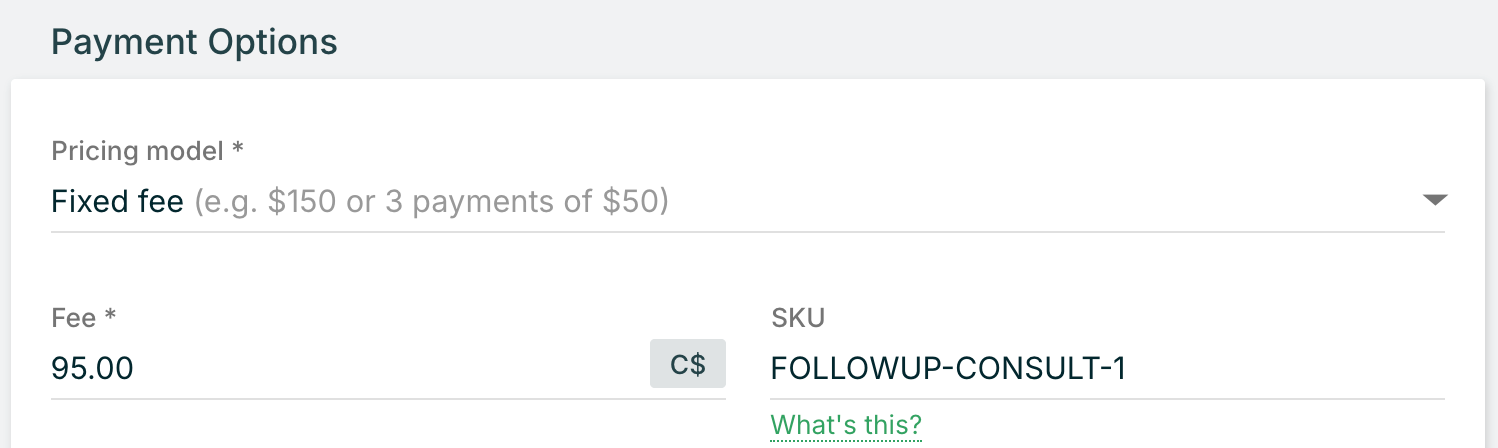Open the 'What's this?' help link
The width and height of the screenshot is (1498, 448).
click(846, 425)
